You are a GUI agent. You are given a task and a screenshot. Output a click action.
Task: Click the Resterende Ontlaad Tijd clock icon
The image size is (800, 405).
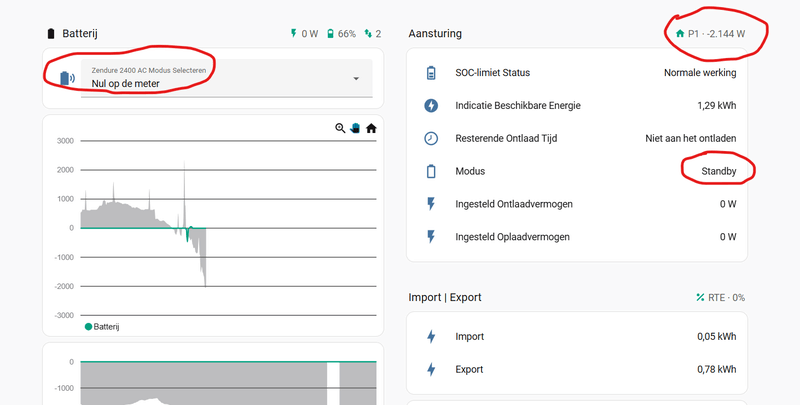[431, 138]
